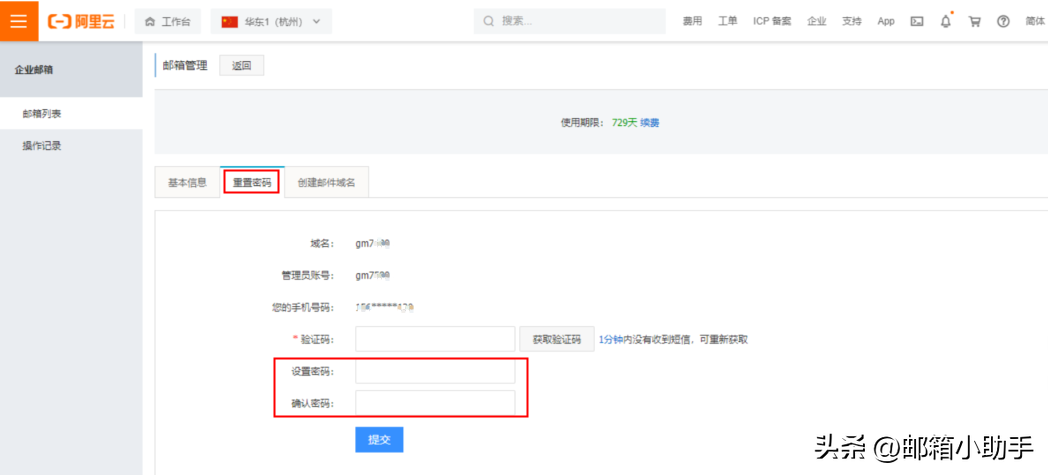The image size is (1048, 475).
Task: Click the 设置密码 input field
Action: click(x=435, y=371)
